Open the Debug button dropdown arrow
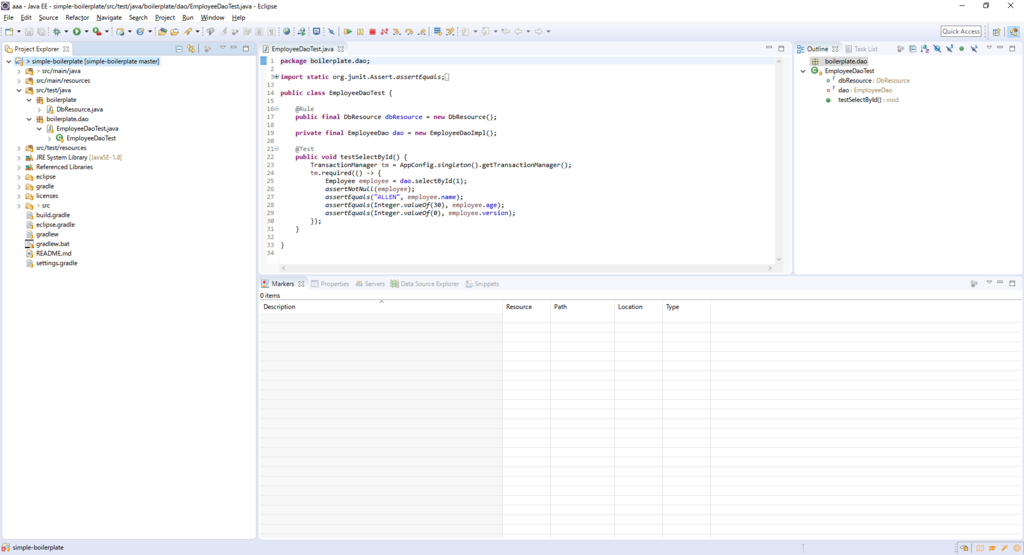This screenshot has width=1024, height=555. pyautogui.click(x=66, y=31)
